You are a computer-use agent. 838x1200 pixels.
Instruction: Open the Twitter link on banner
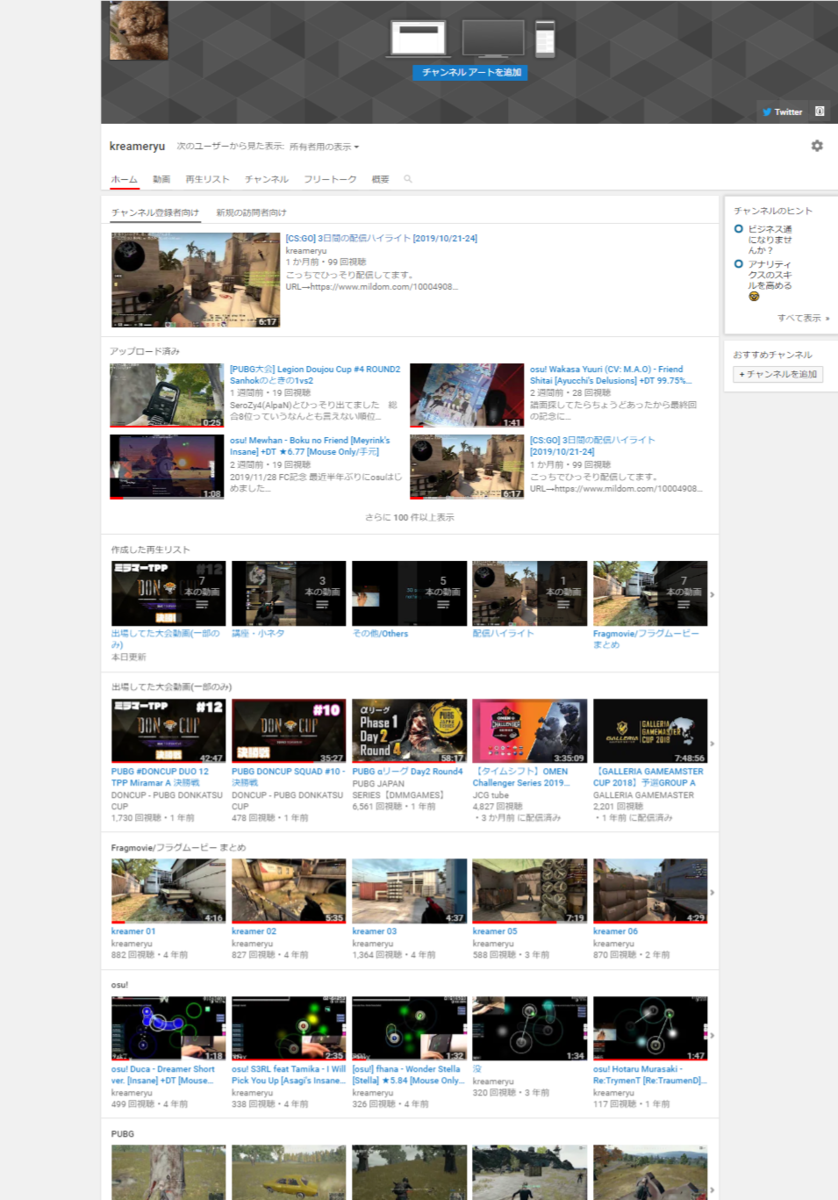coord(782,112)
